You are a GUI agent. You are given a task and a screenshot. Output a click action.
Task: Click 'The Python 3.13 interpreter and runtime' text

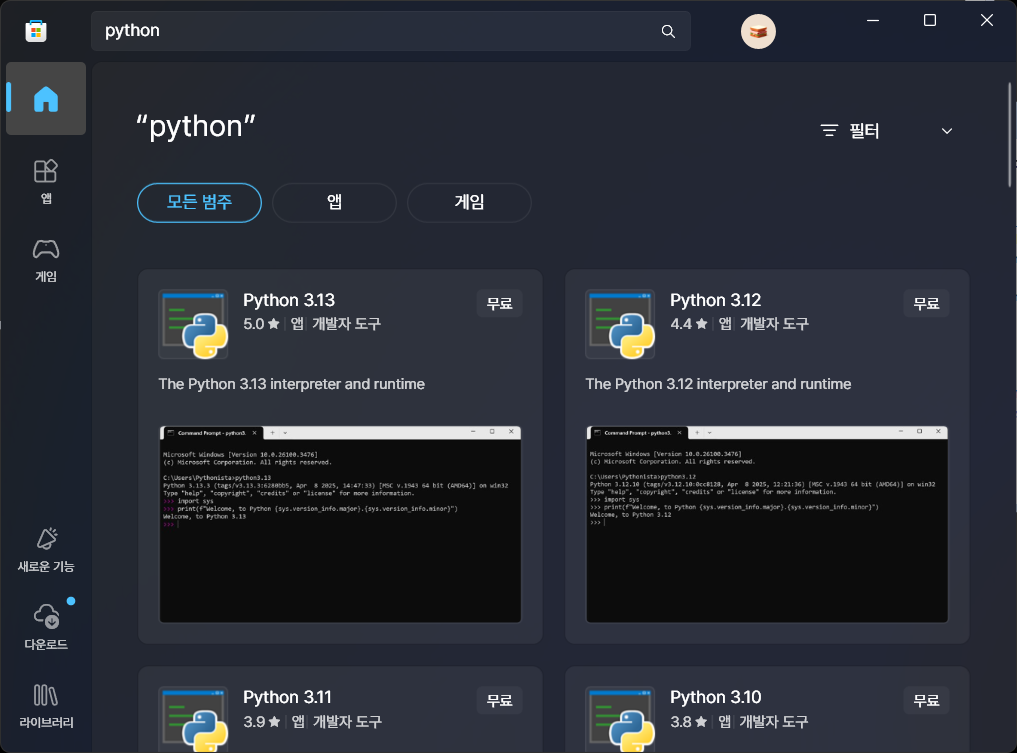point(291,384)
